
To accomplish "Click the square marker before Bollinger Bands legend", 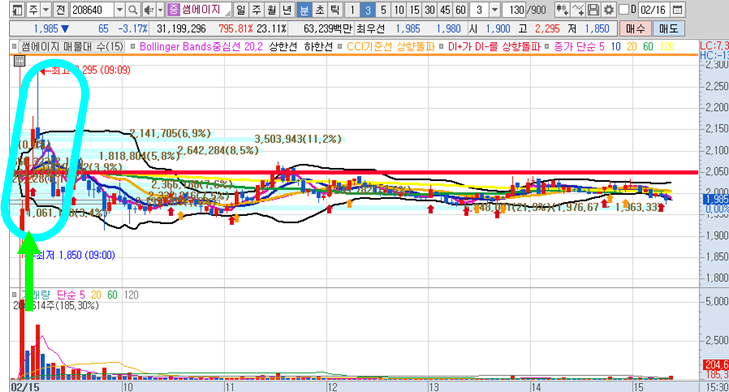I will pos(133,47).
